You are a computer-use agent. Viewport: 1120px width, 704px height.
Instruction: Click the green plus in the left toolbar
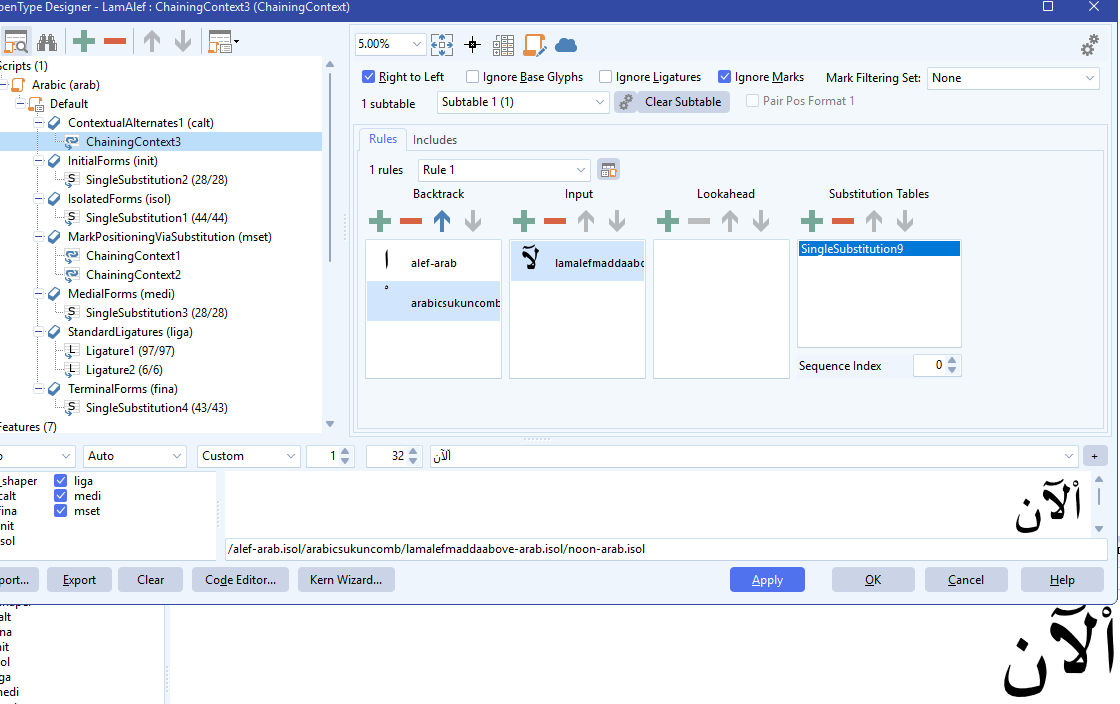tap(84, 42)
